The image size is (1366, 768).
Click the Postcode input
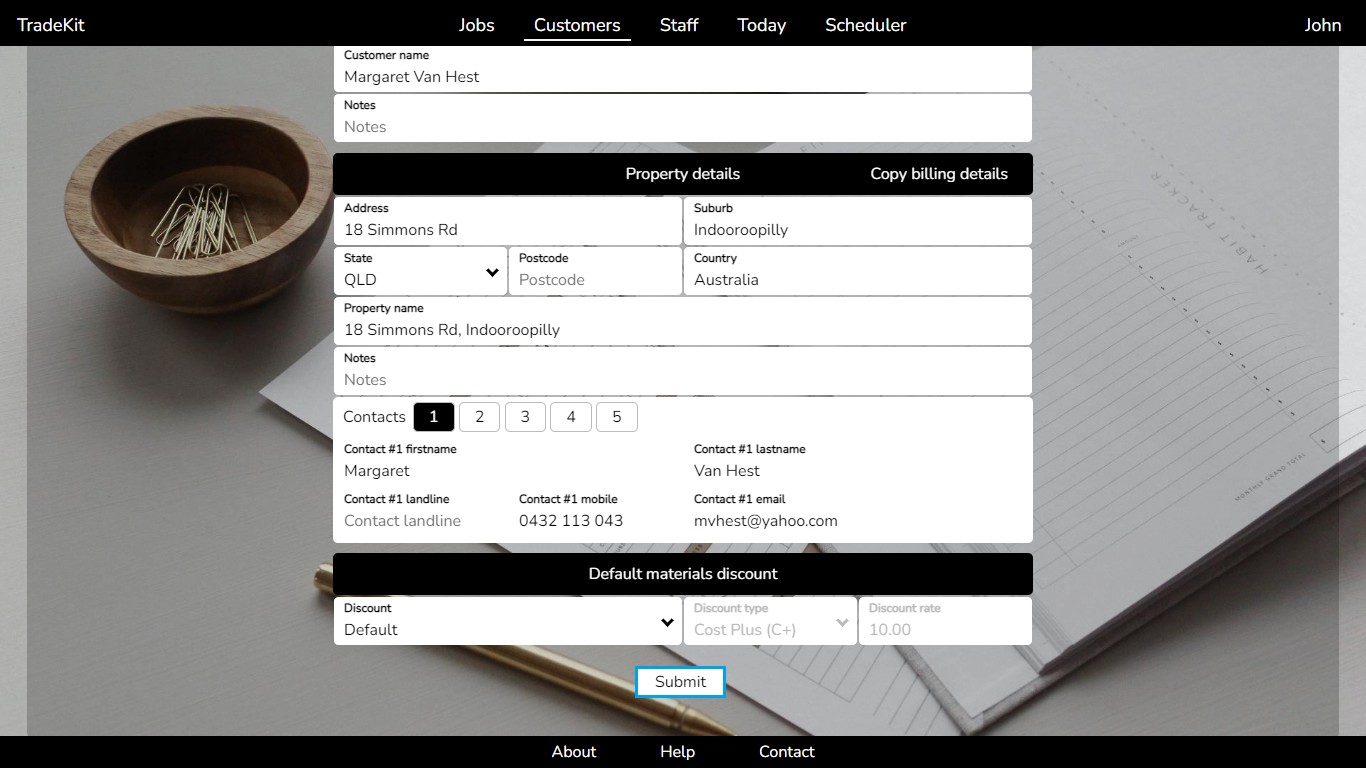(x=595, y=271)
